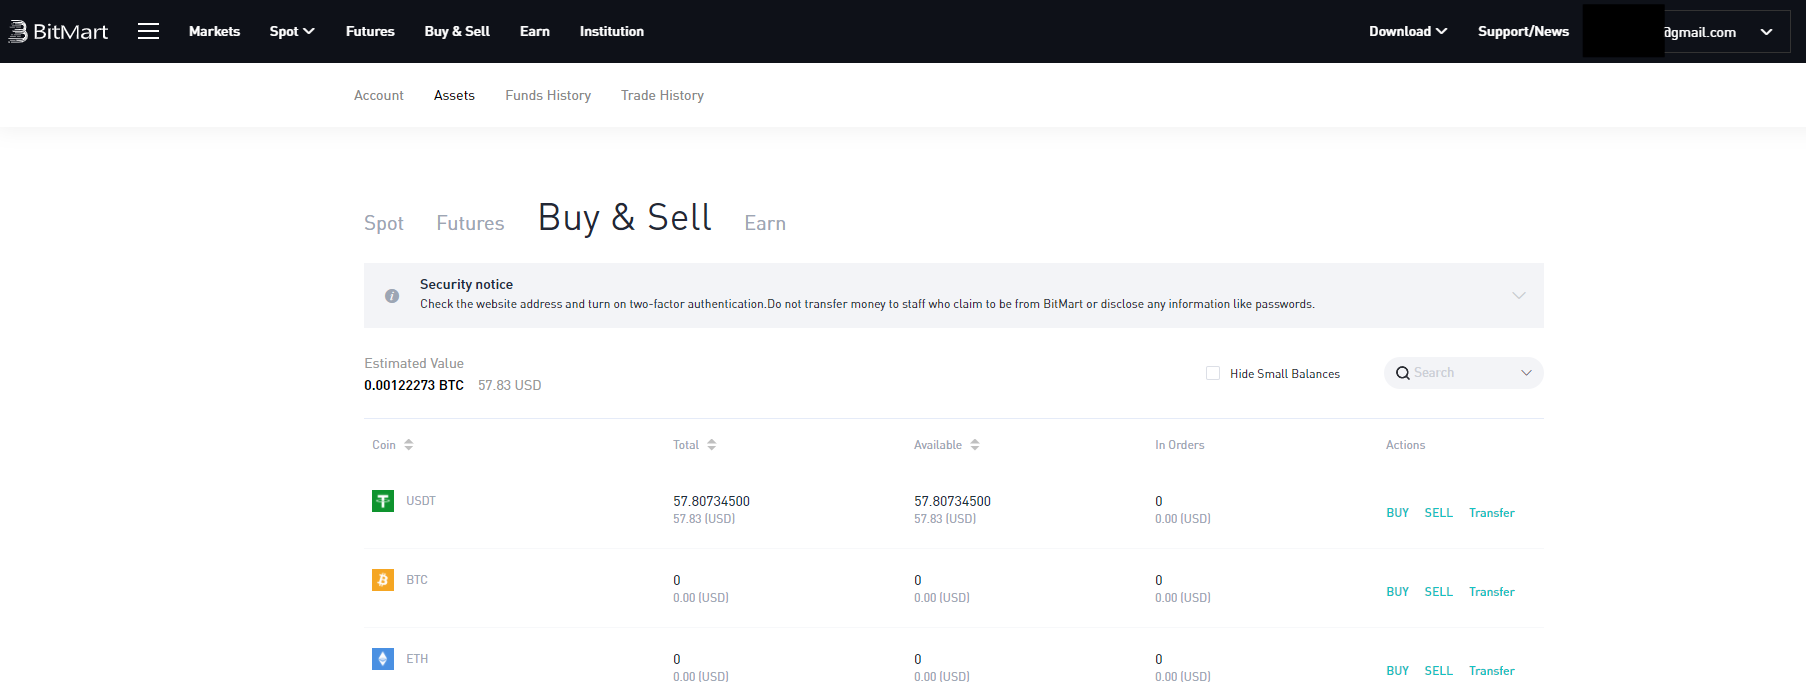Select the Spot assets tab
1806x699 pixels.
[384, 223]
